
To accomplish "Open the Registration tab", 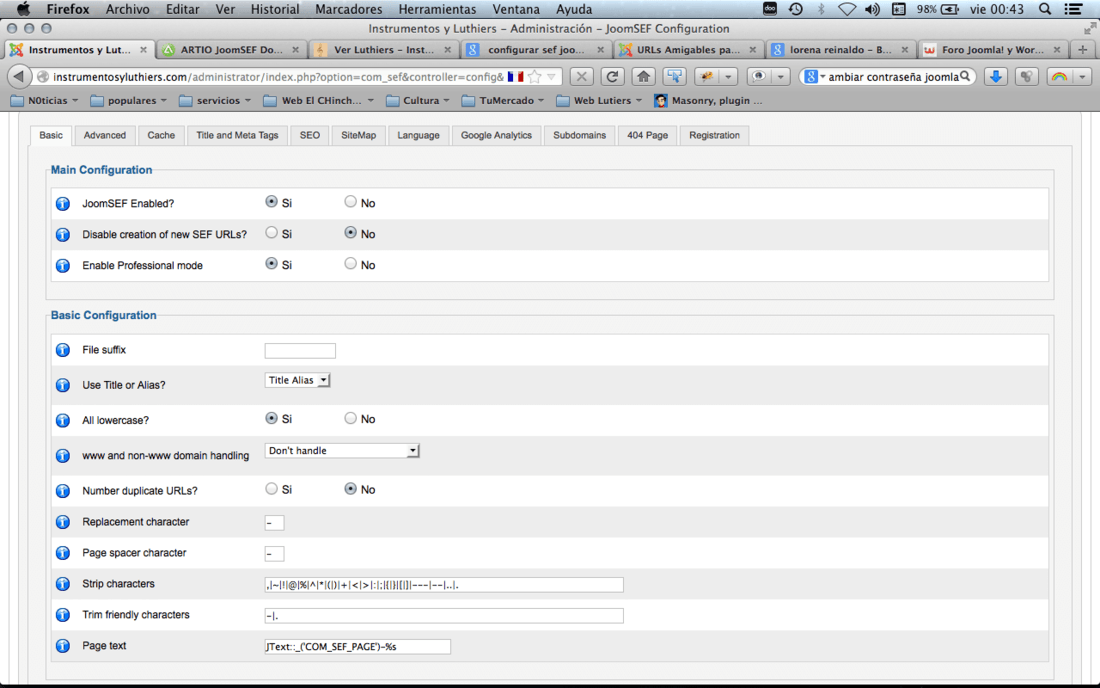I will (x=714, y=135).
